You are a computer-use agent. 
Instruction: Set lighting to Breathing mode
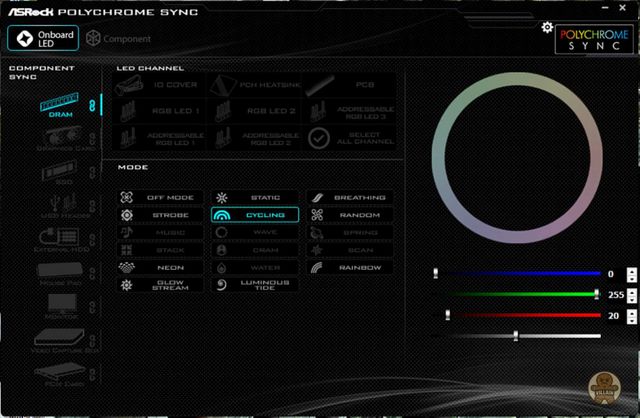(x=346, y=198)
